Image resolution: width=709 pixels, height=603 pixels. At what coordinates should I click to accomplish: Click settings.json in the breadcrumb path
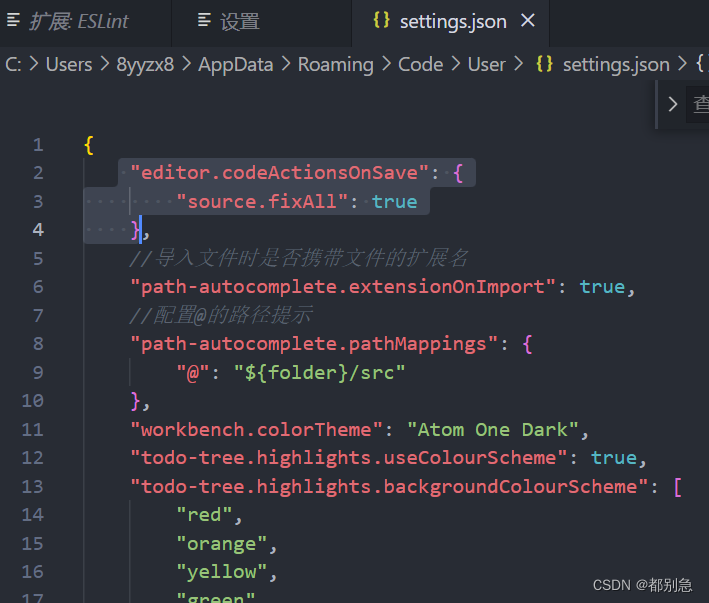(616, 65)
